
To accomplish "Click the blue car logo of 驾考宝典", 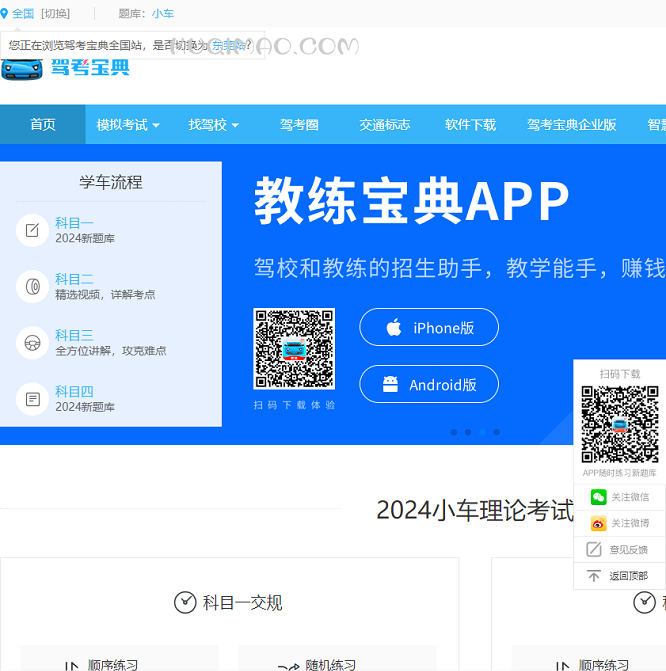I will pos(22,69).
